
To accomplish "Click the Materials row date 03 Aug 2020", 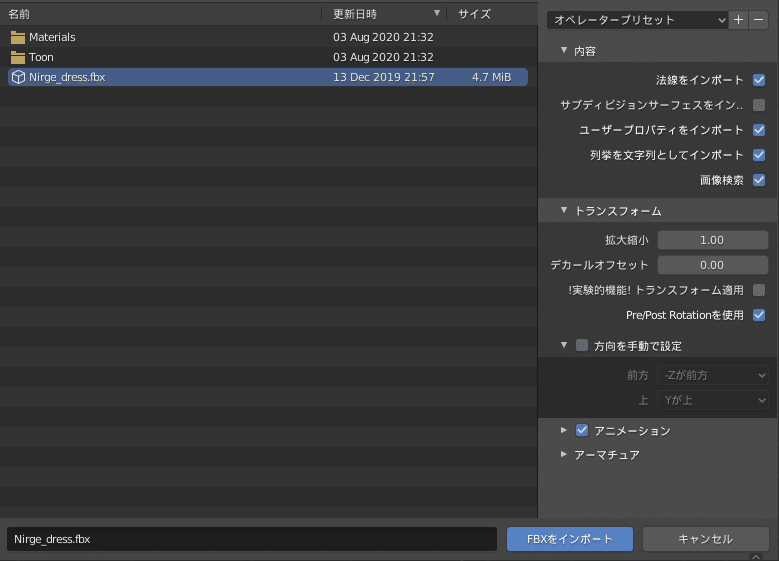I will pos(383,37).
